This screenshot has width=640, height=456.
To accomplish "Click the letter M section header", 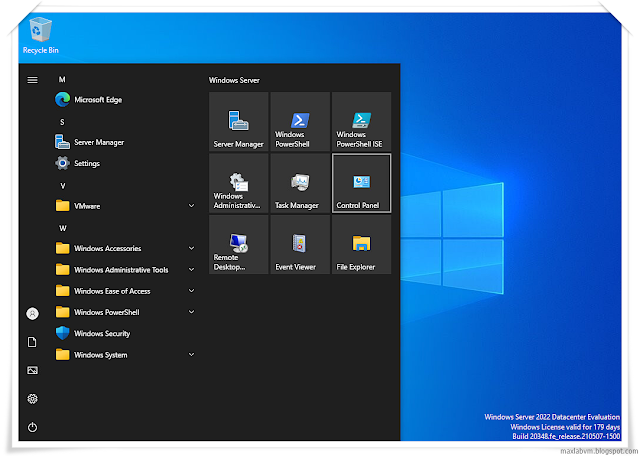I will click(62, 80).
